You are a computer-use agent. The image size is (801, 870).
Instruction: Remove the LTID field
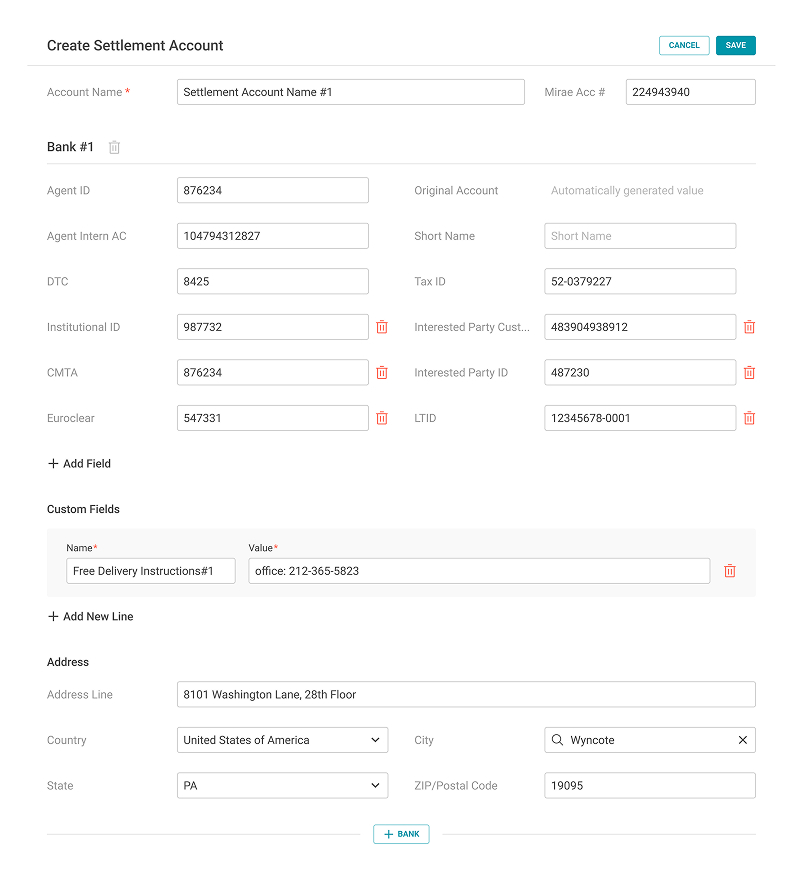pyautogui.click(x=749, y=418)
